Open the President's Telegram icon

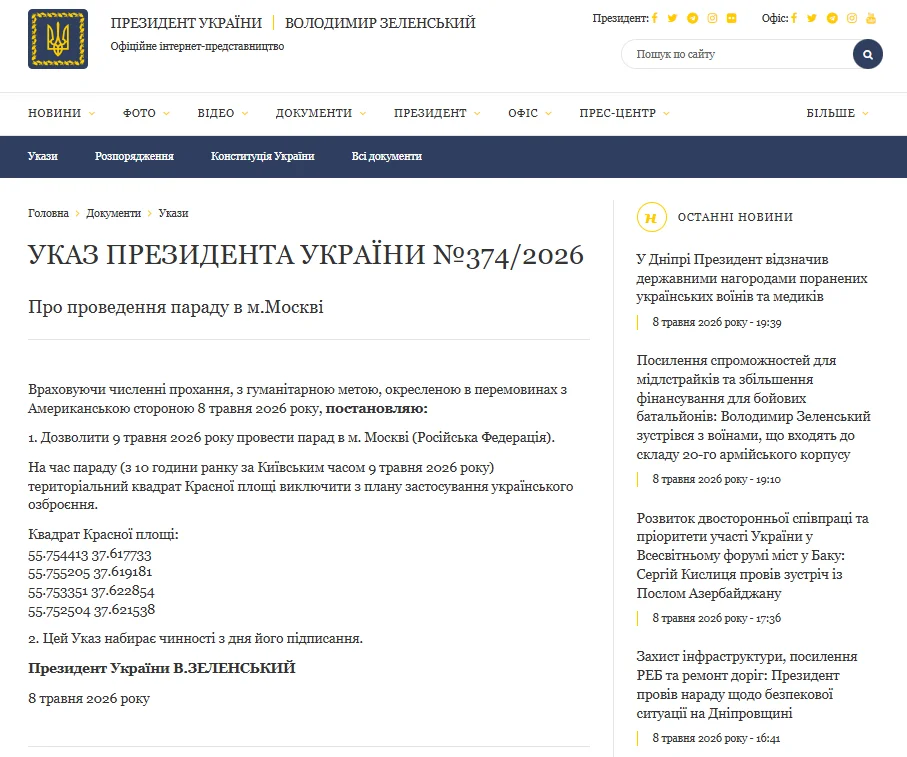(x=692, y=19)
